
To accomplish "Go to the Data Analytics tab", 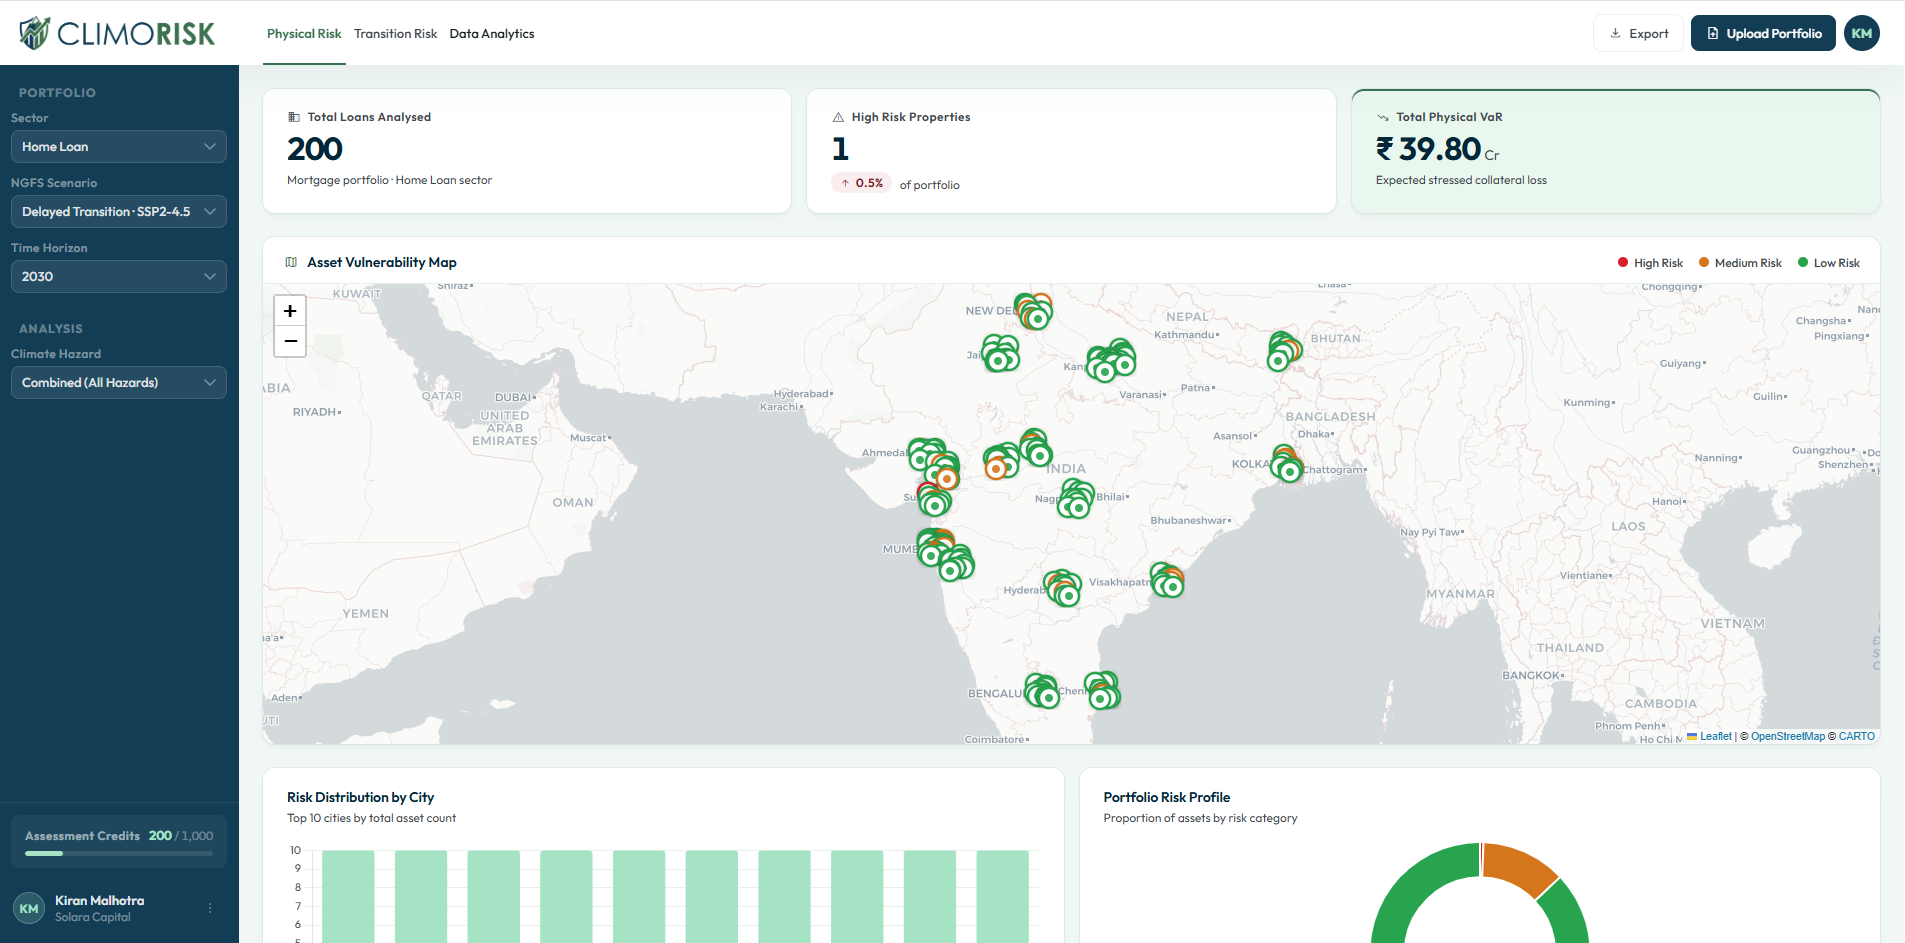I will pos(492,33).
